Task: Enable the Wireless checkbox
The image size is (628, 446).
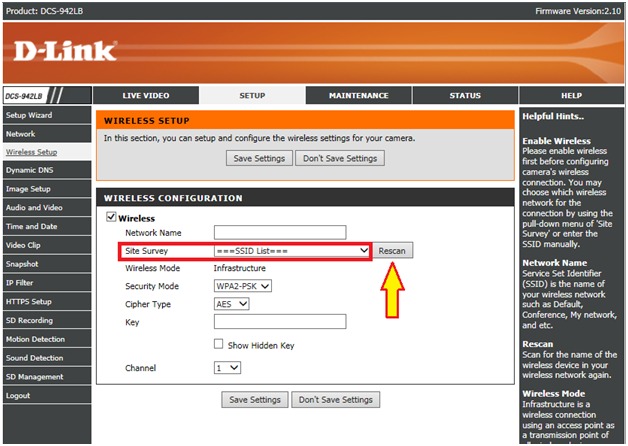Action: tap(111, 217)
